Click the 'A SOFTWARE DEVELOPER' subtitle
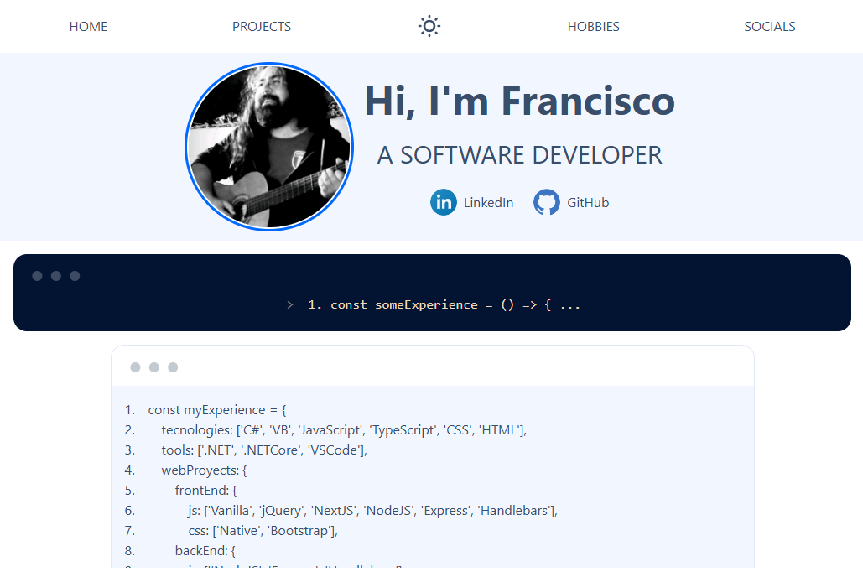863x568 pixels. pos(520,155)
